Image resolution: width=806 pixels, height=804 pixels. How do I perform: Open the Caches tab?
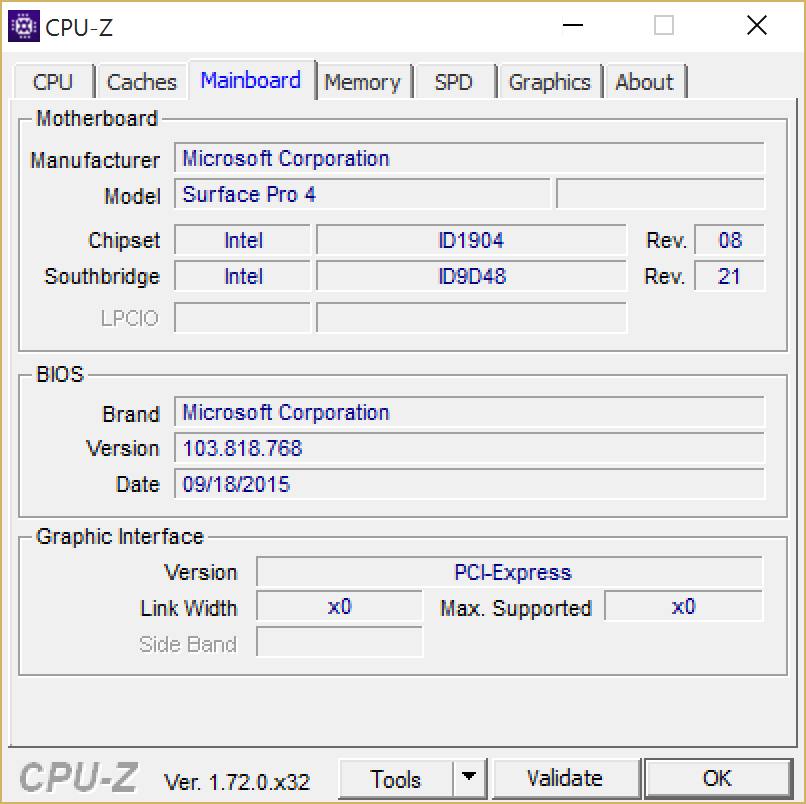[x=141, y=82]
